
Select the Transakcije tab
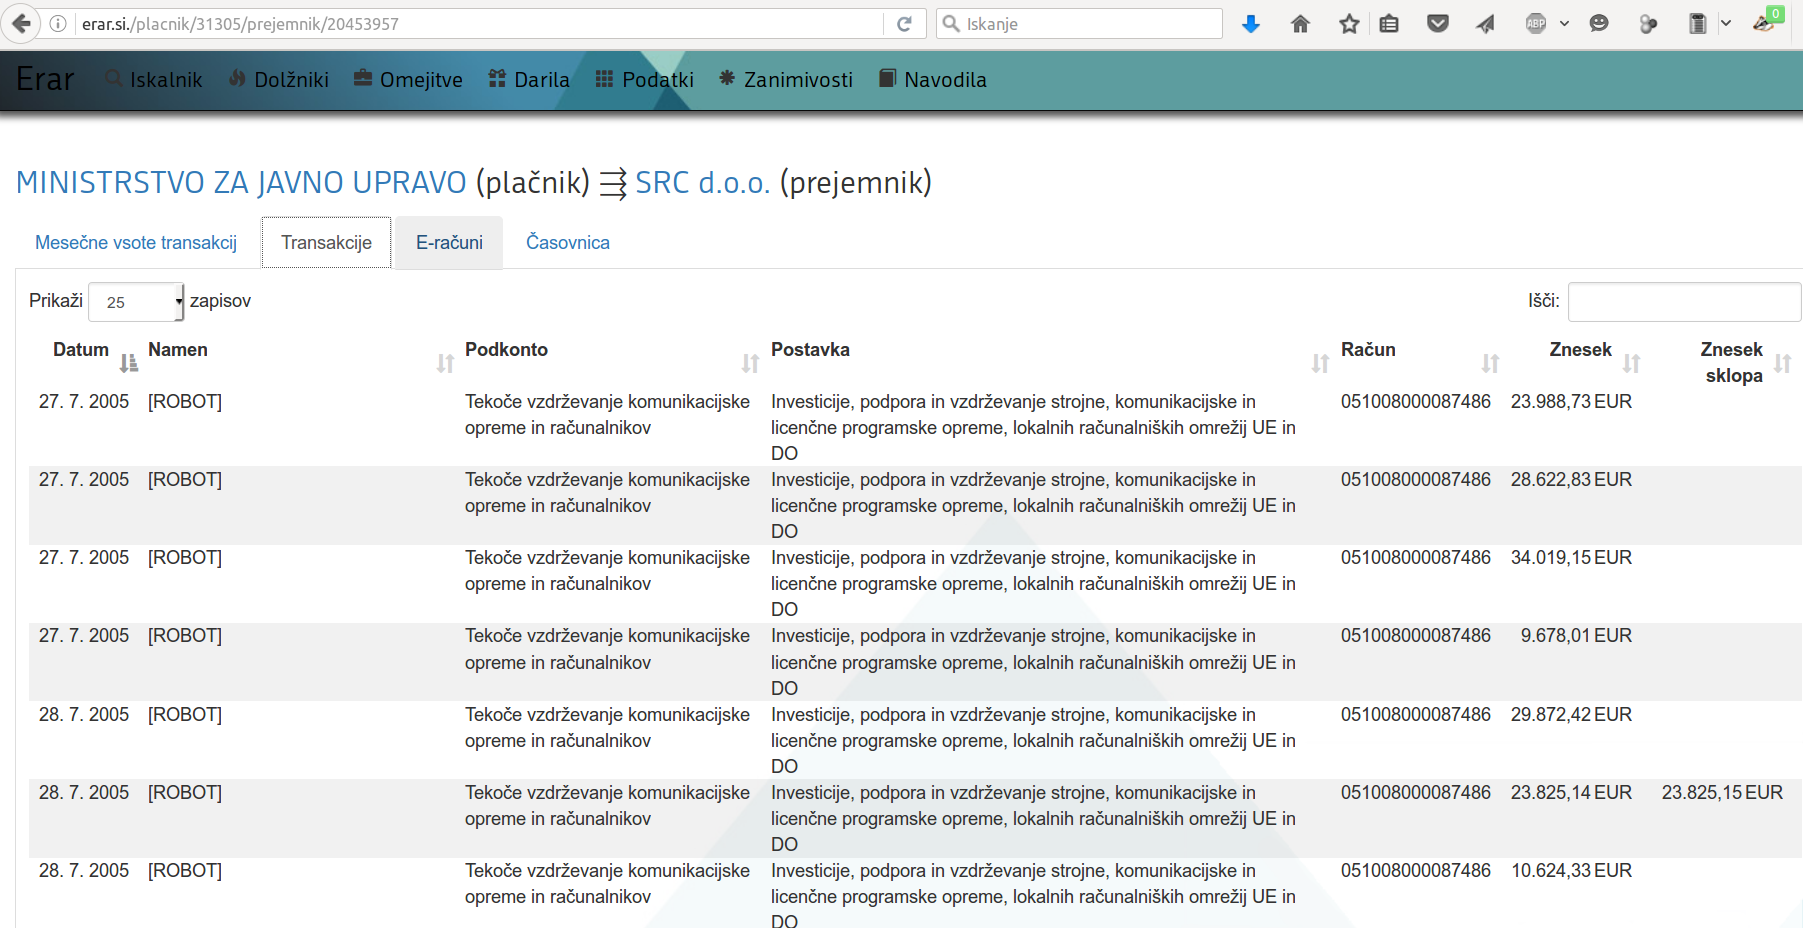coord(326,243)
